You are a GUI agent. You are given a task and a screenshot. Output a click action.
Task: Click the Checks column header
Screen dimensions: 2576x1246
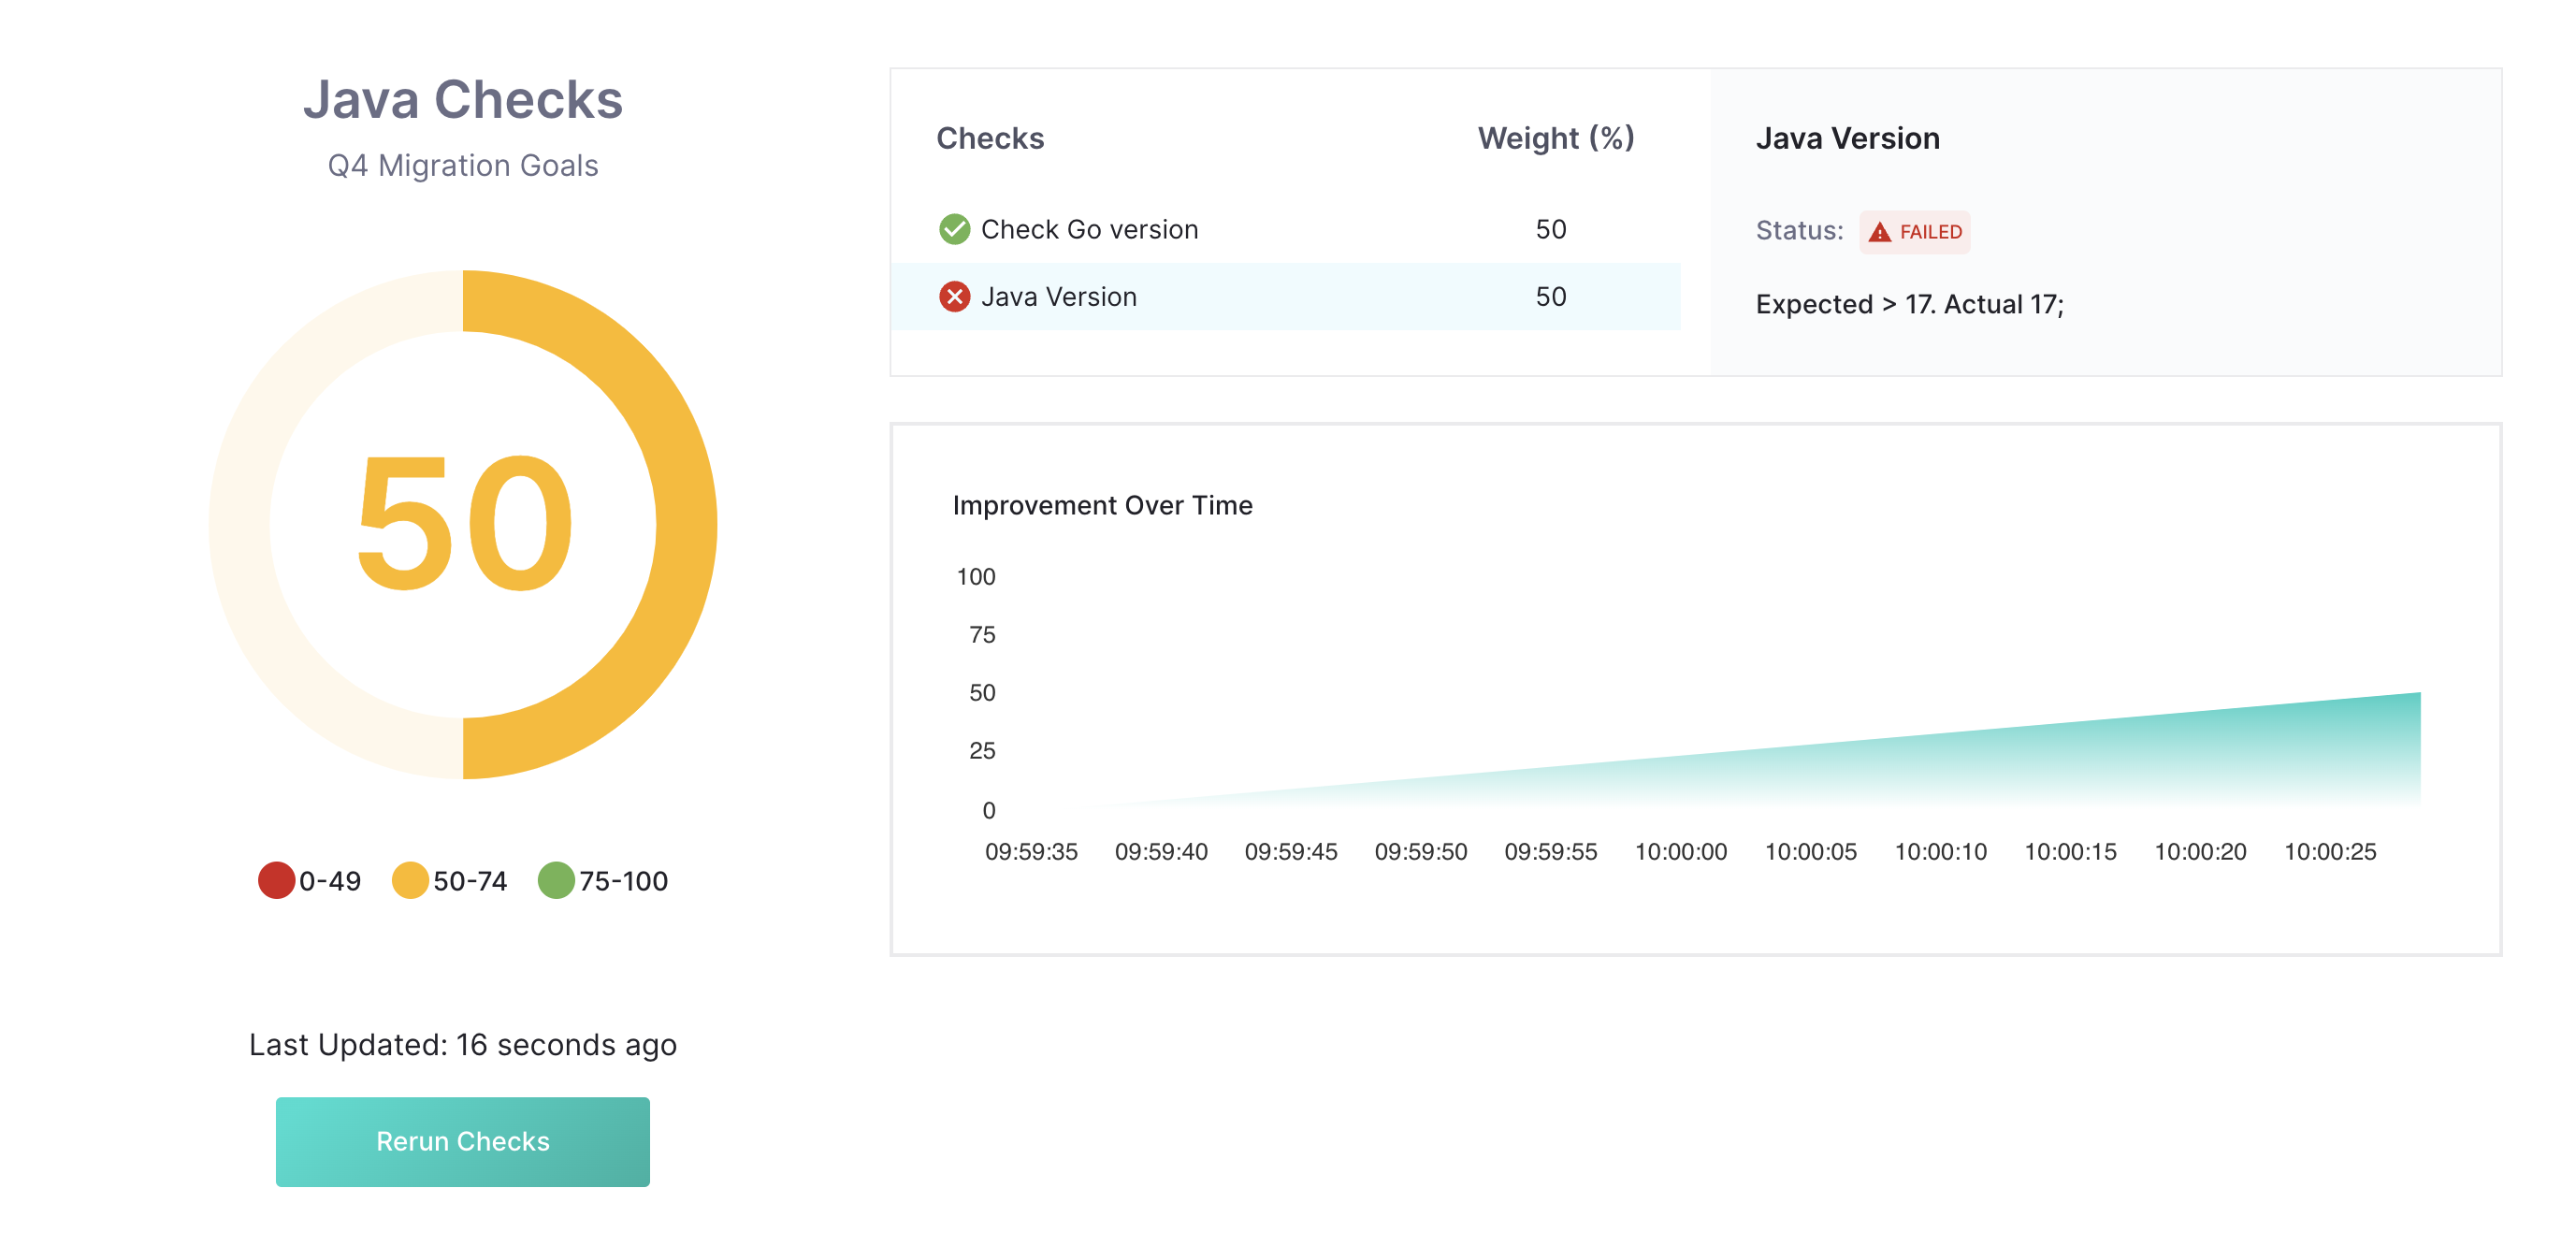(989, 138)
